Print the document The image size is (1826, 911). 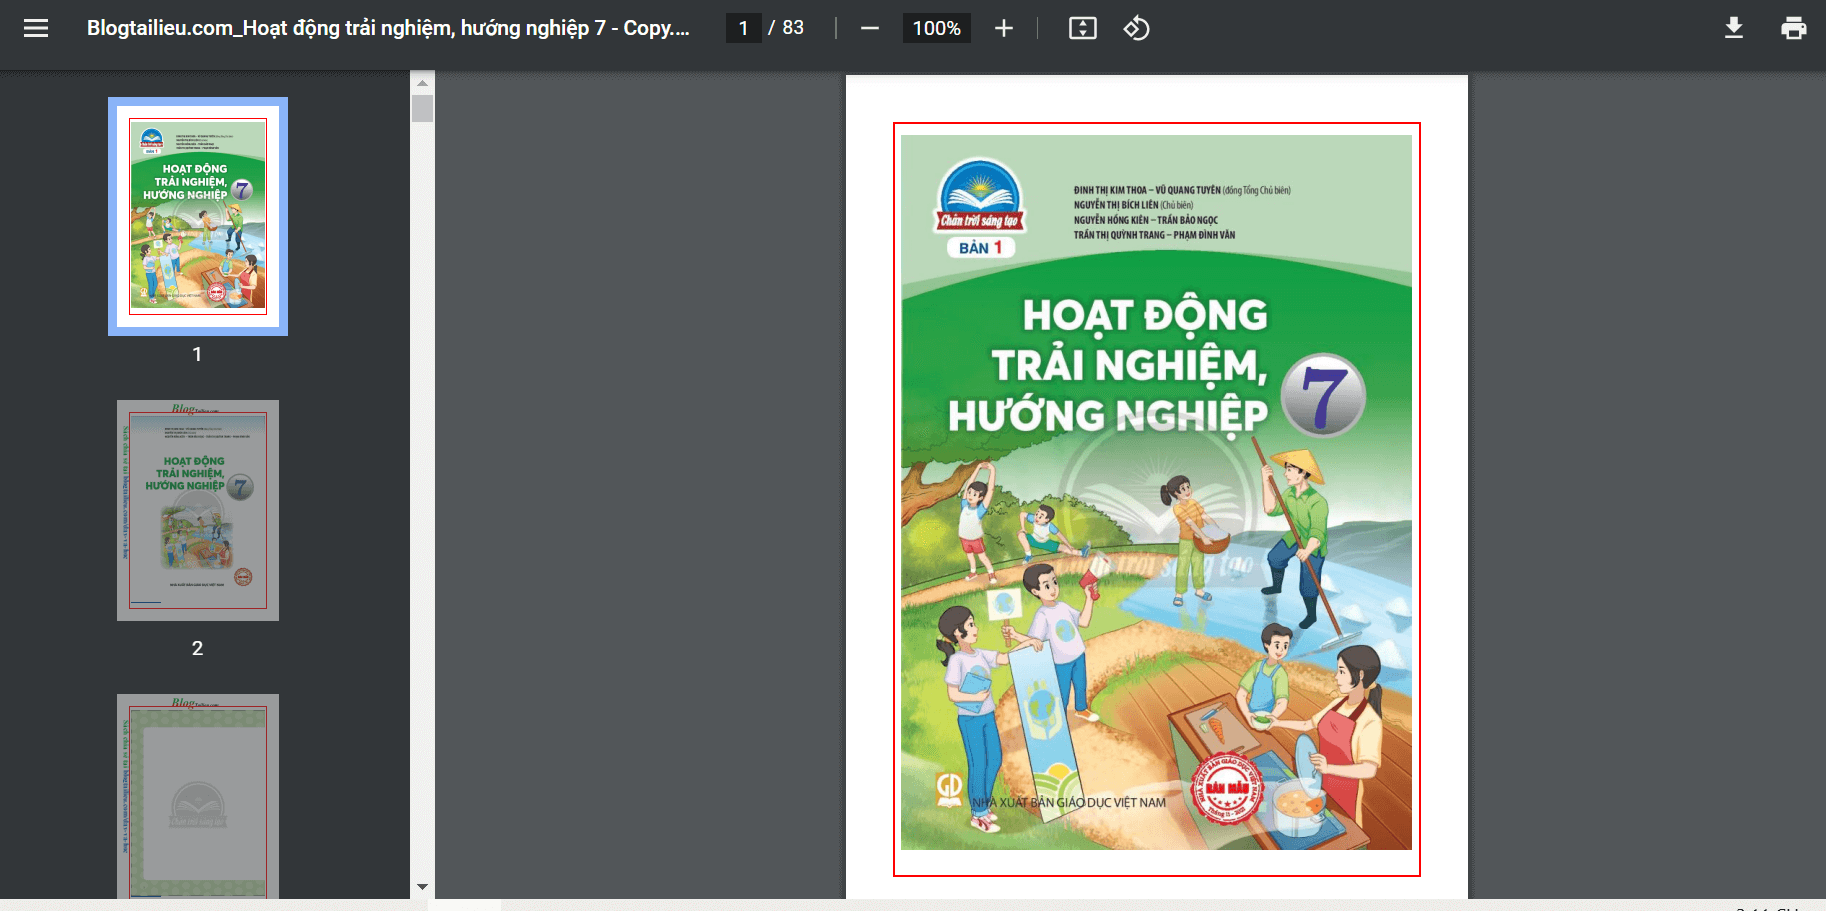(x=1794, y=28)
